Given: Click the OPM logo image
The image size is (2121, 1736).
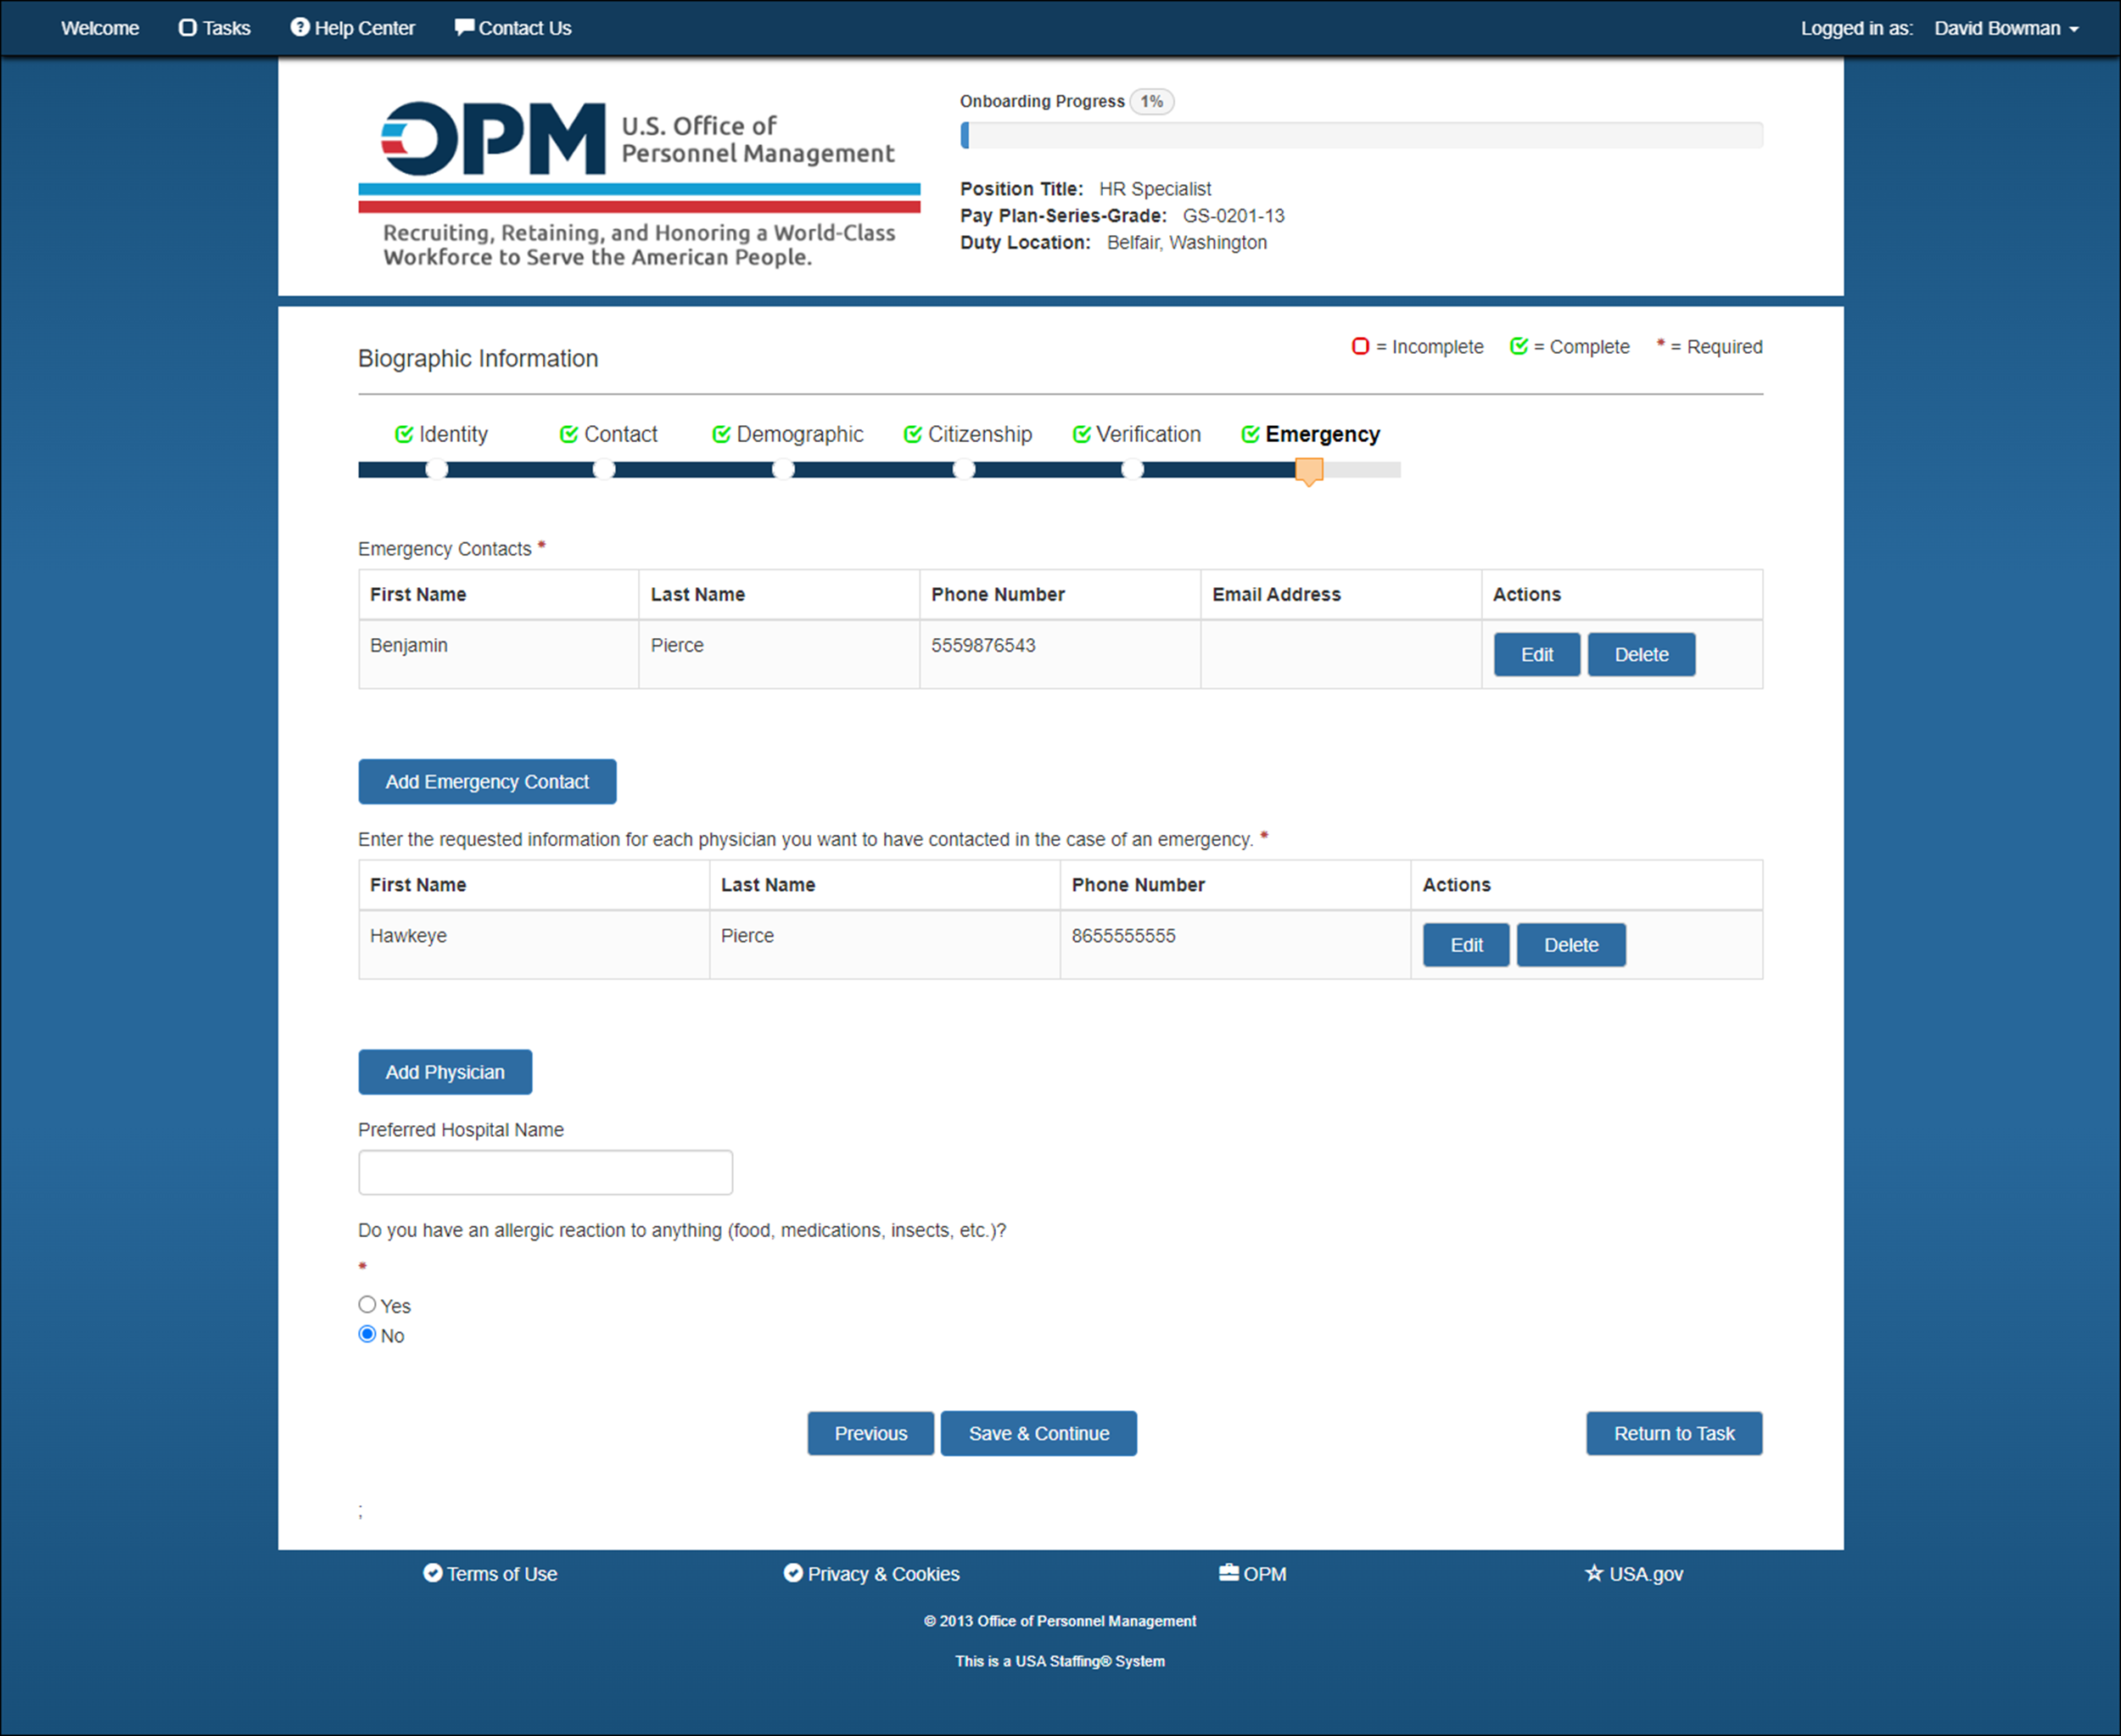Looking at the screenshot, I should point(639,184).
